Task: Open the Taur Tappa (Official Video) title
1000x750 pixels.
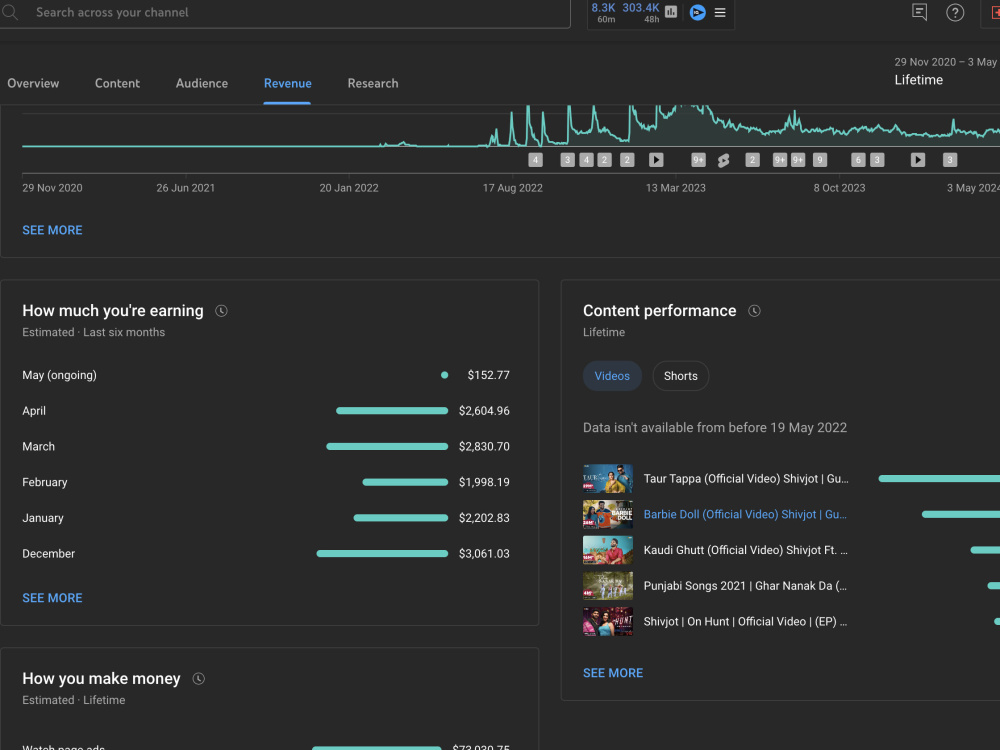Action: (746, 478)
